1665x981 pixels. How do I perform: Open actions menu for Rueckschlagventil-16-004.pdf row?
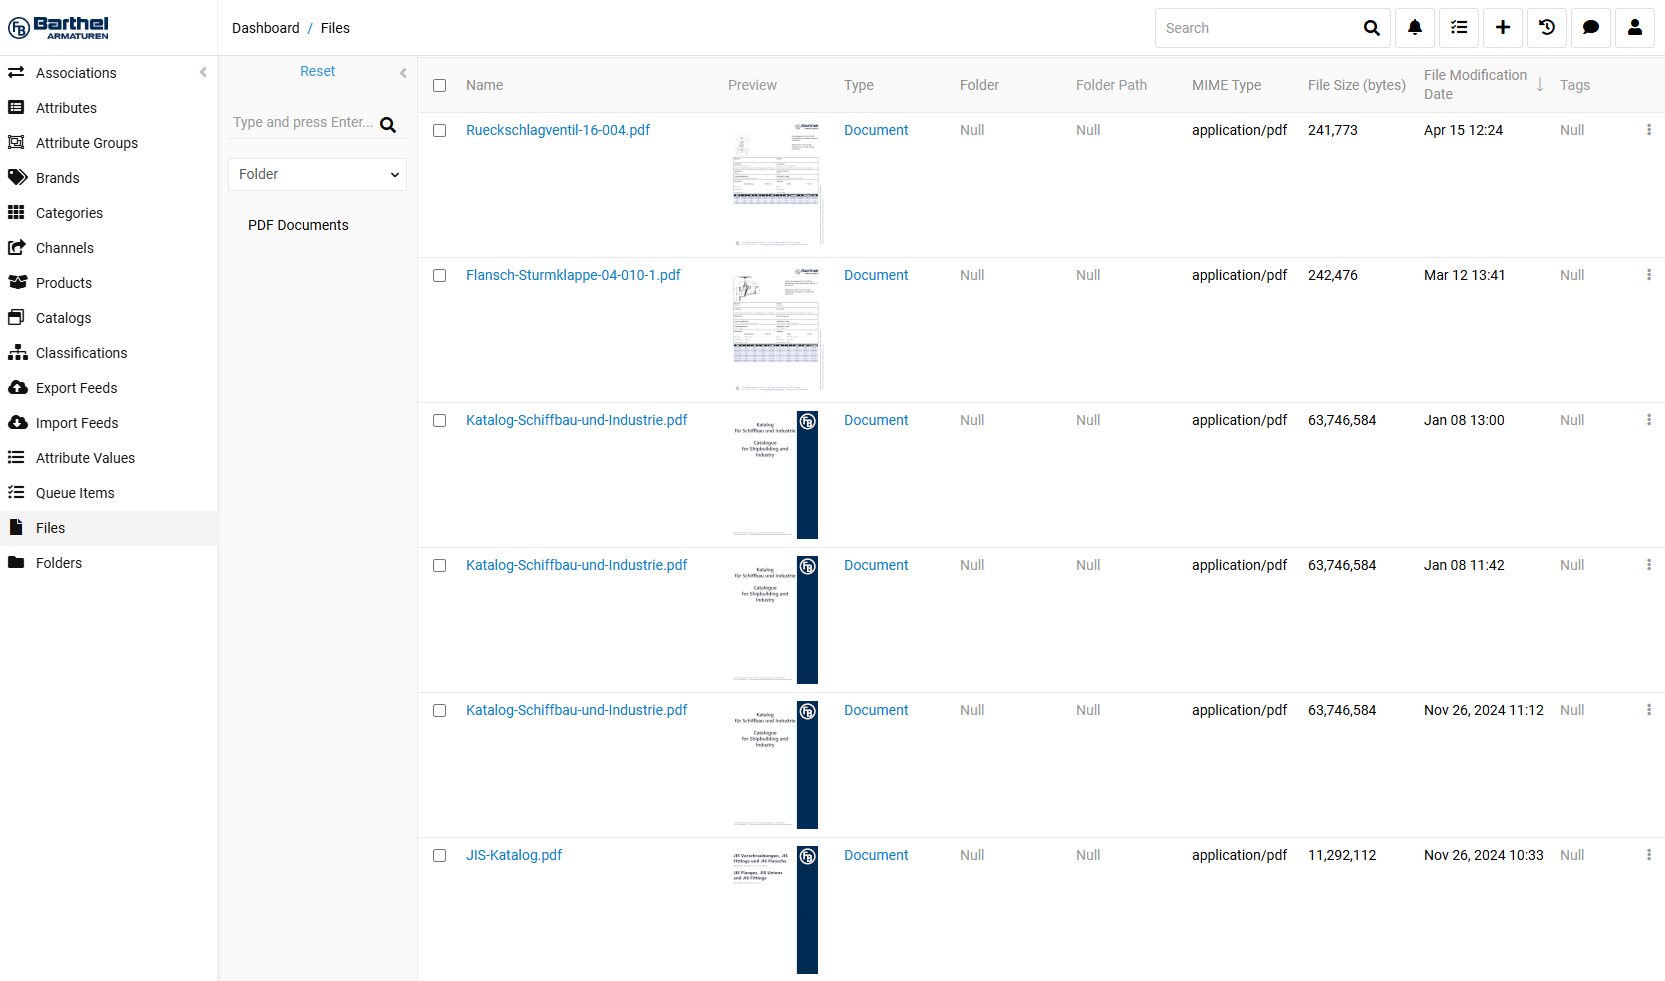click(x=1648, y=130)
